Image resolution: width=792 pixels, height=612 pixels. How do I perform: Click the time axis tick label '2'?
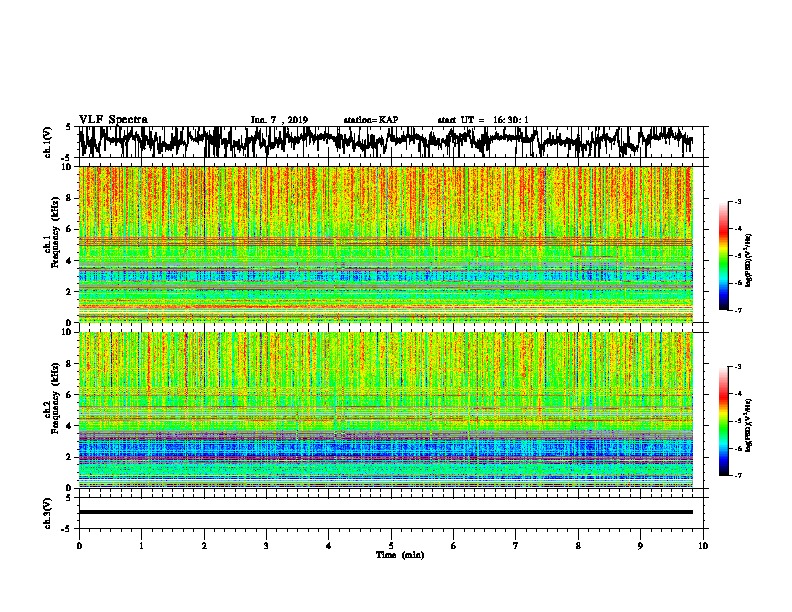(204, 546)
